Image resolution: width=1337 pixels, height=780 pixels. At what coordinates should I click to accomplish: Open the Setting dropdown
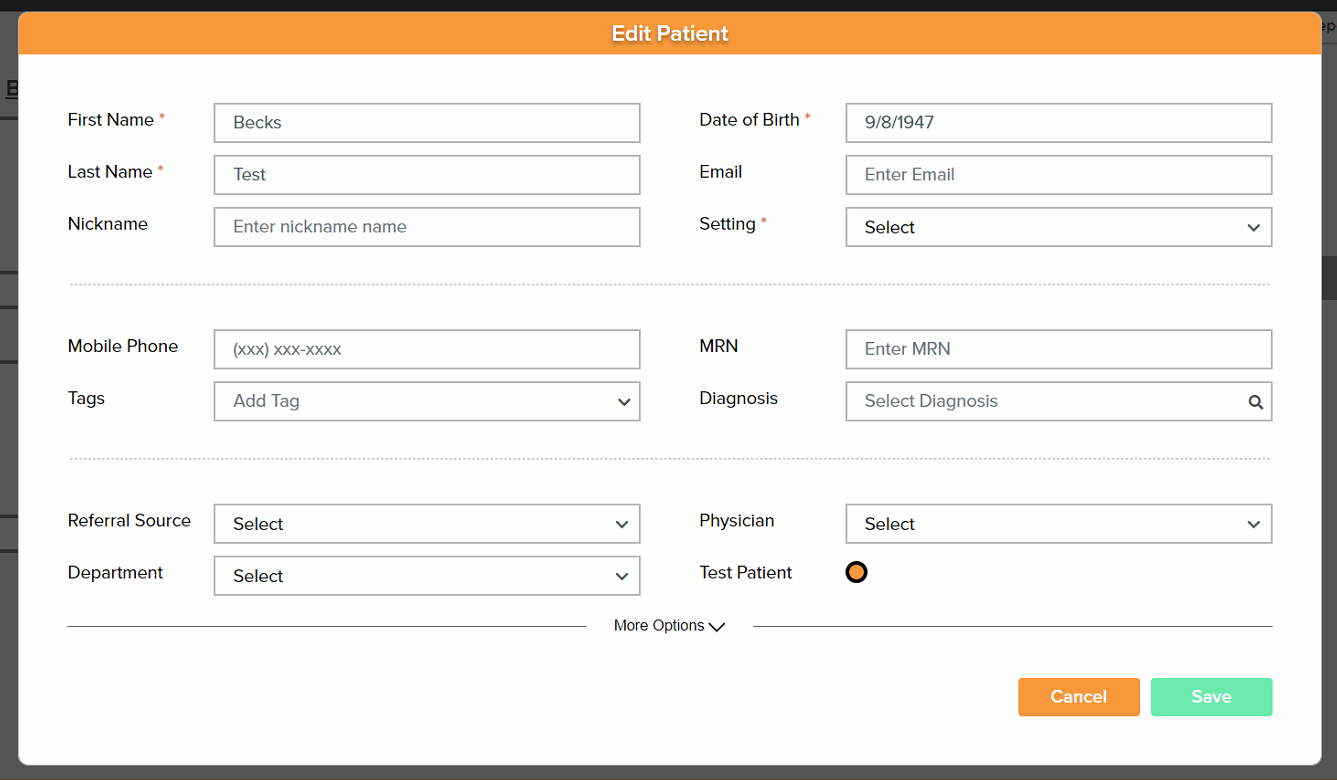(x=1059, y=227)
